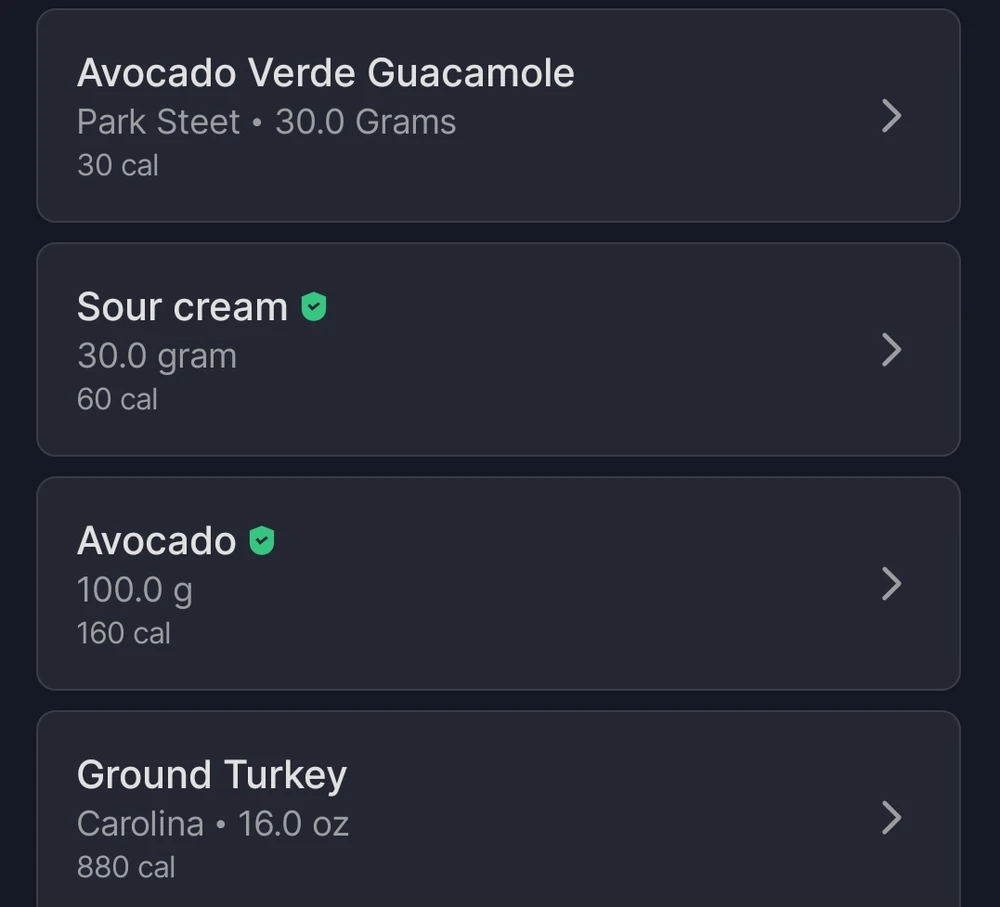1000x907 pixels.
Task: Open the Ground Turkey food title
Action: (212, 776)
